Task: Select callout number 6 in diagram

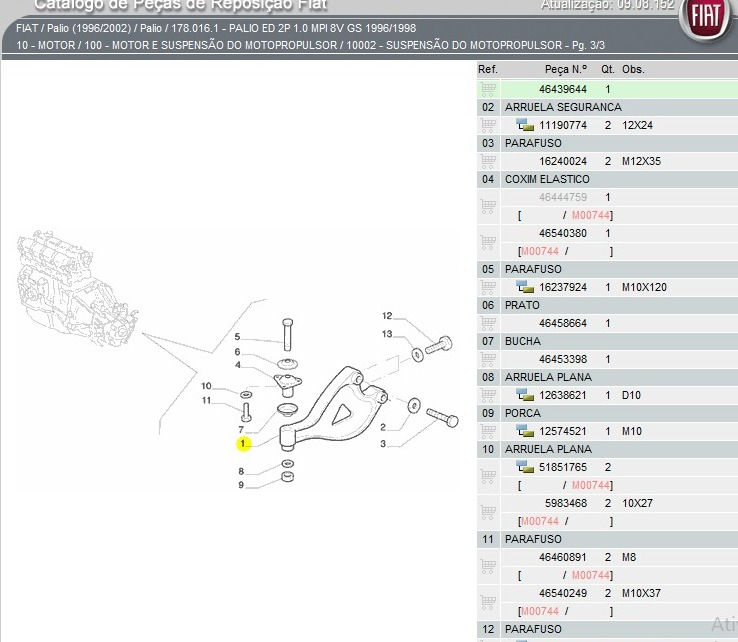Action: pos(237,352)
